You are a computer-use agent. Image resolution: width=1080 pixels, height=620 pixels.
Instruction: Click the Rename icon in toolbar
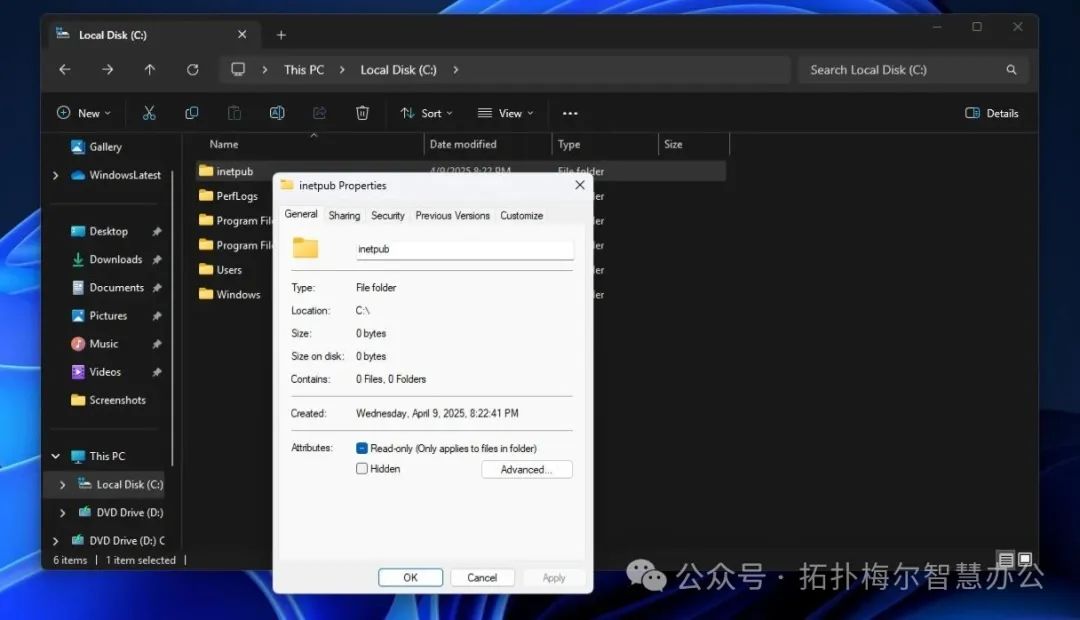[x=277, y=113]
